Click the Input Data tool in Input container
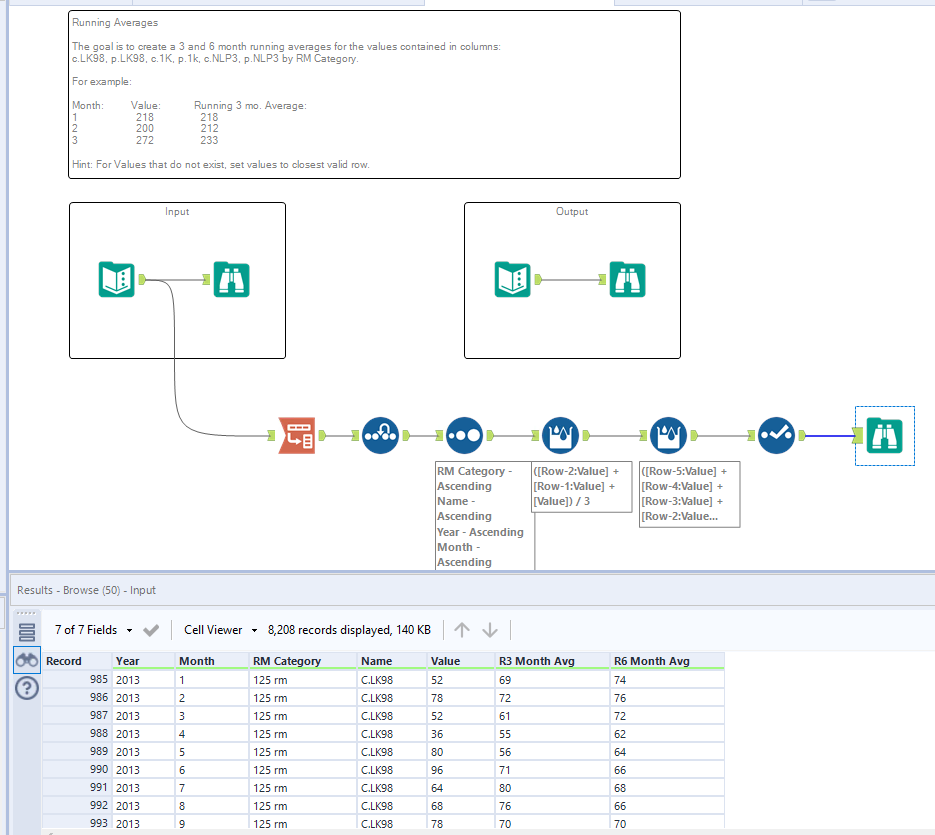Image resolution: width=935 pixels, height=835 pixels. (117, 279)
